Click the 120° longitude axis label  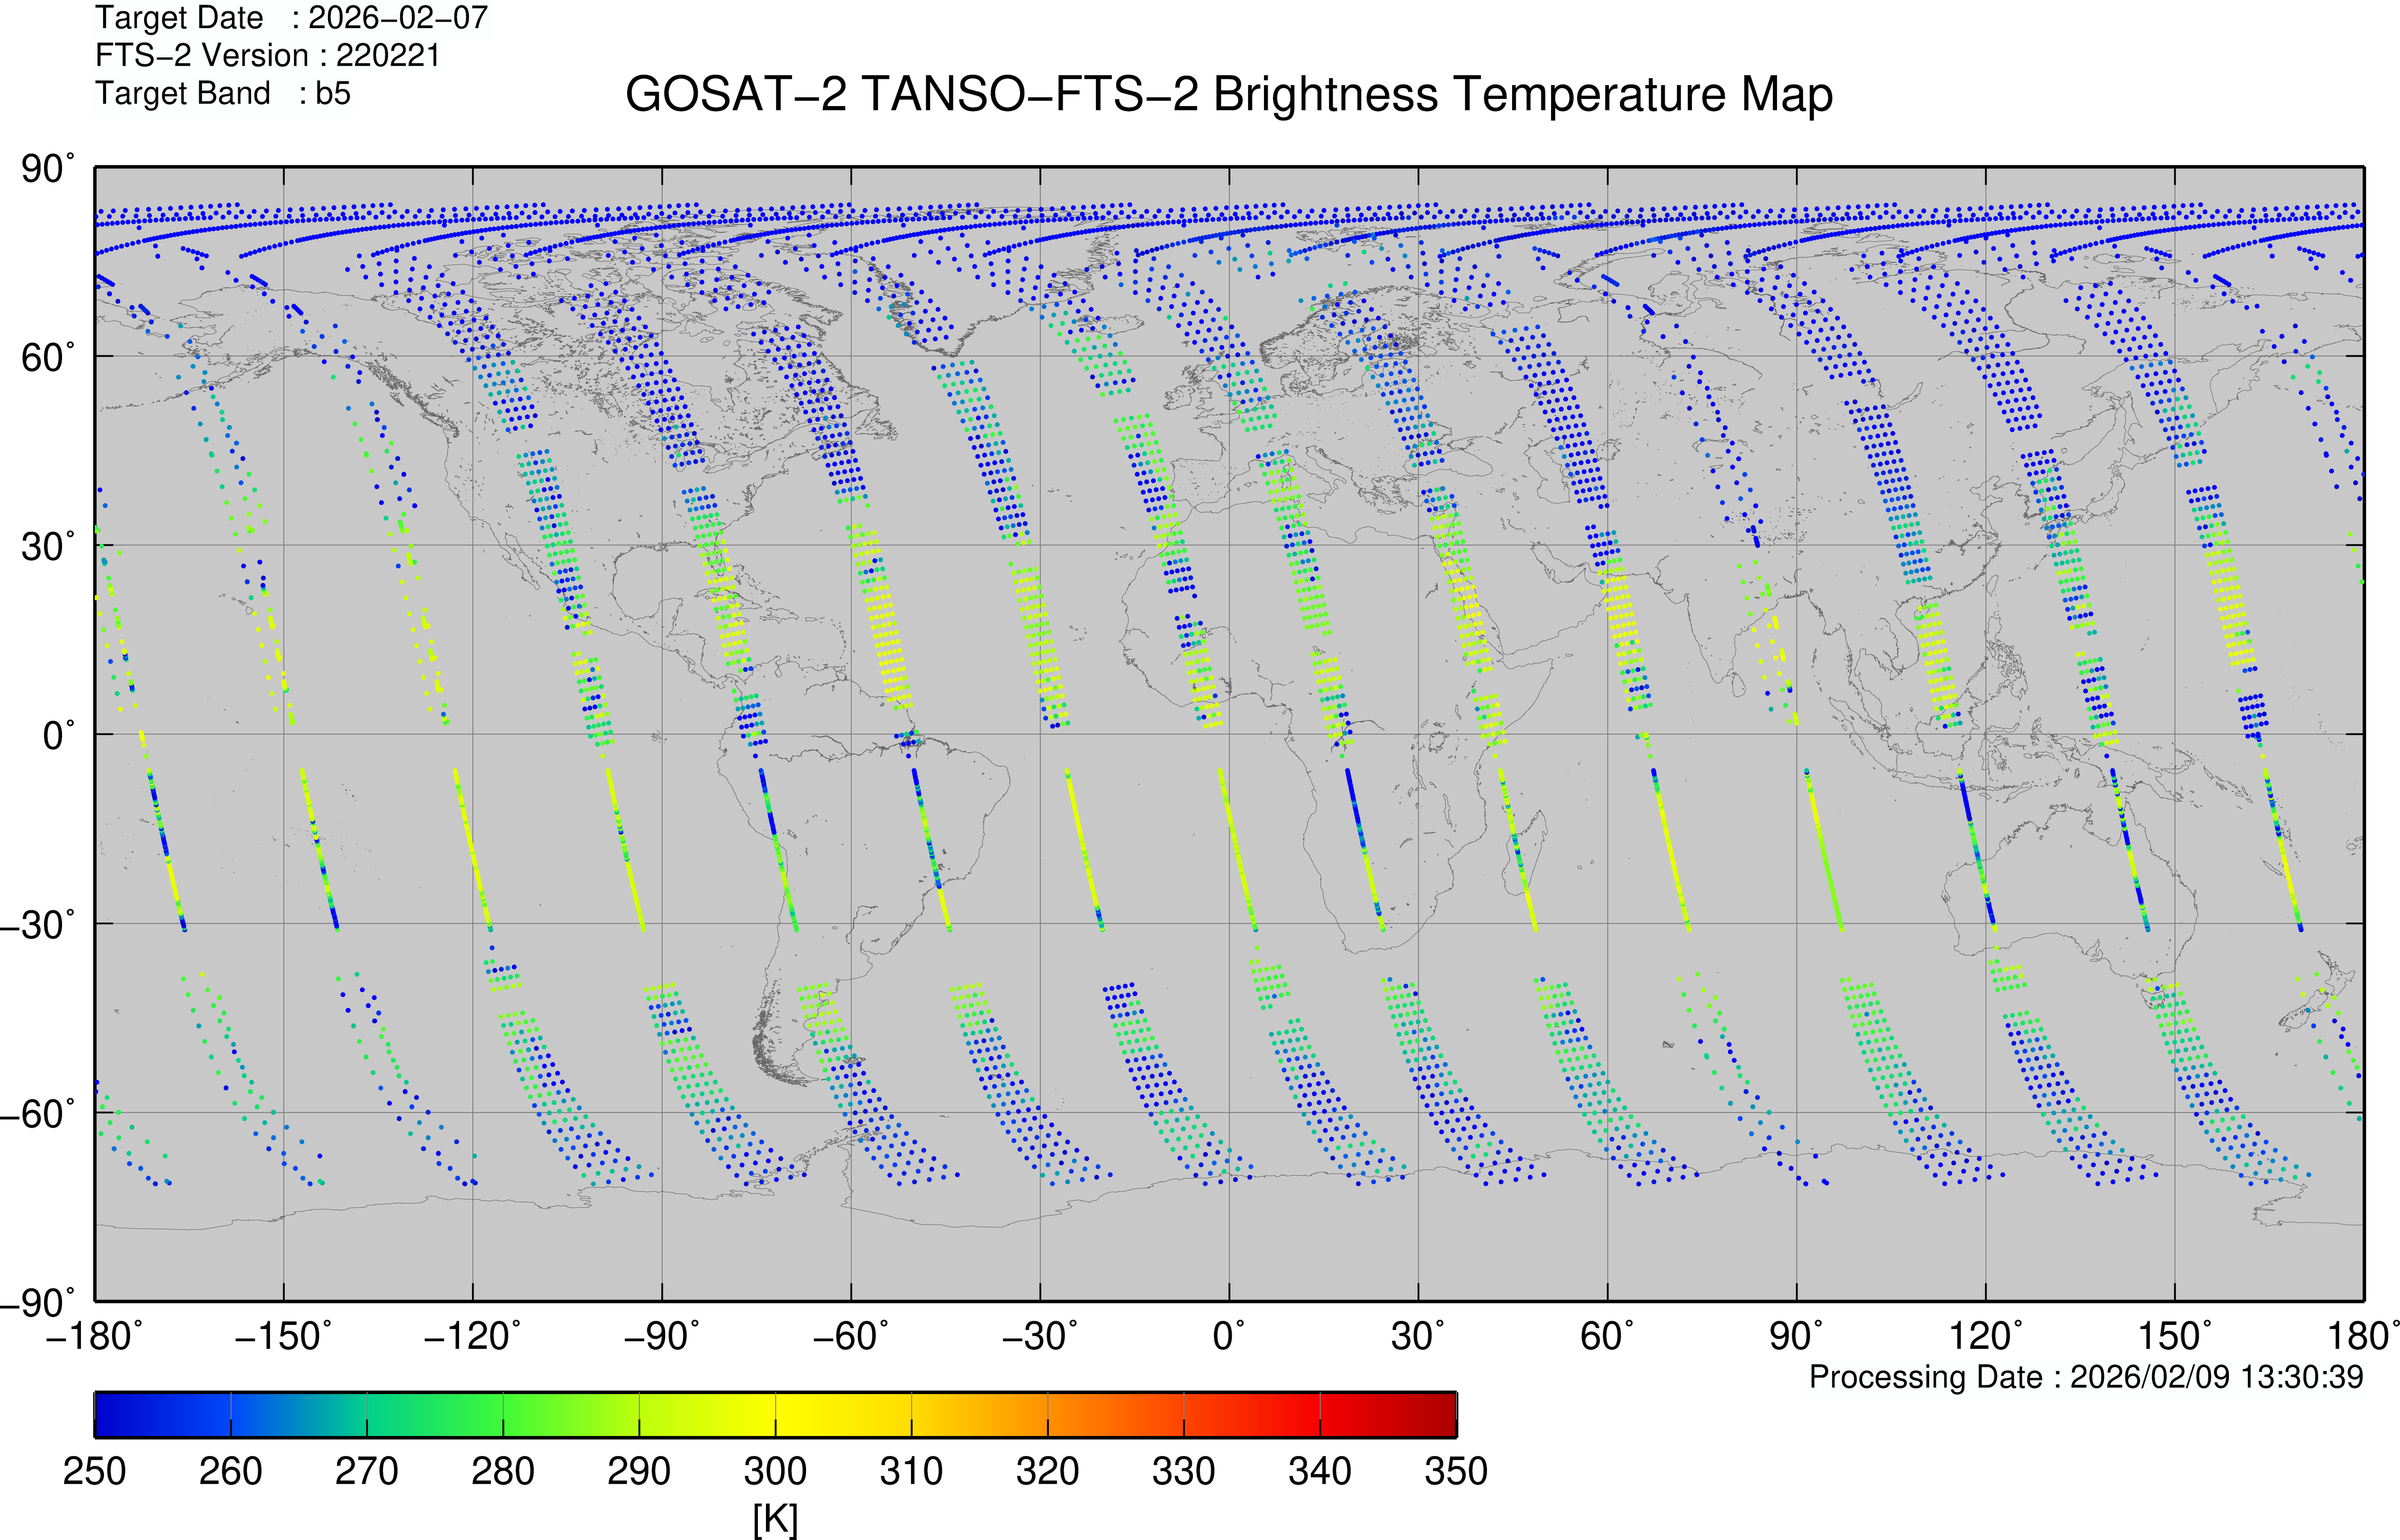pos(1985,1336)
